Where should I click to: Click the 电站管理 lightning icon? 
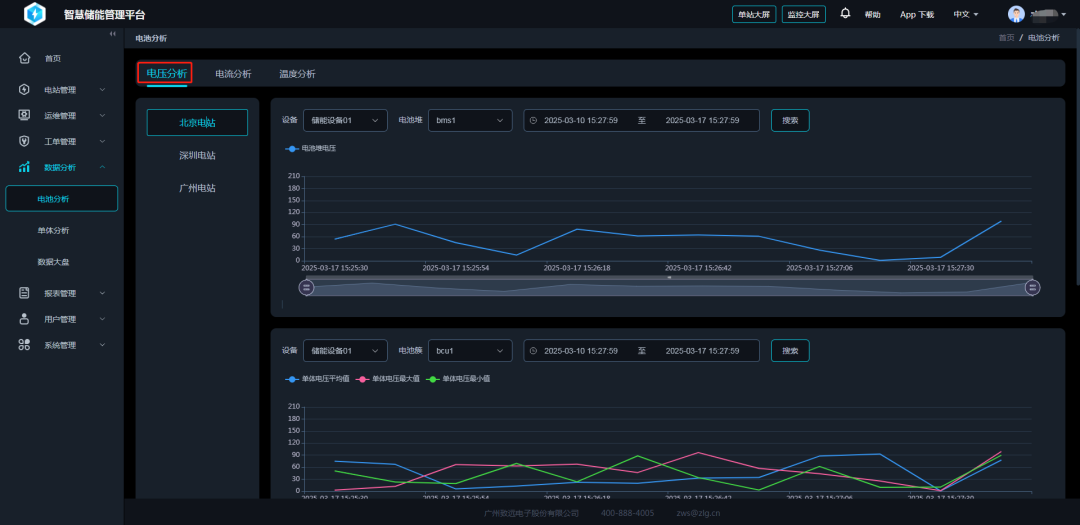coord(25,90)
